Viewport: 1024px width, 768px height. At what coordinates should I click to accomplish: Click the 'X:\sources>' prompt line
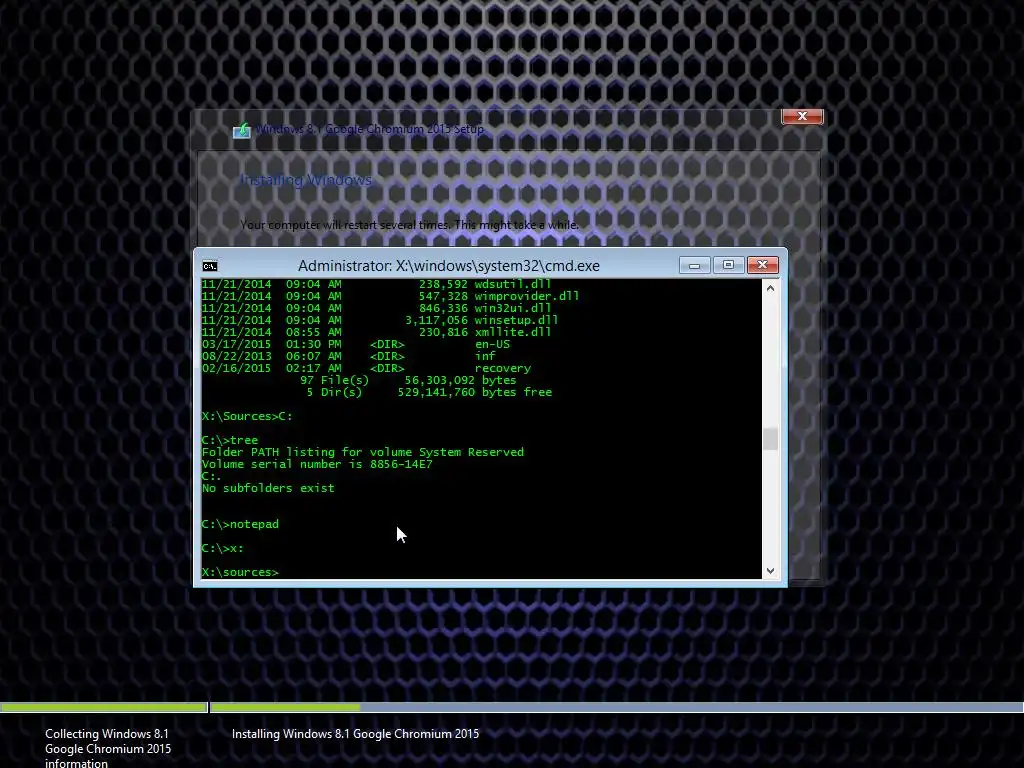point(240,572)
